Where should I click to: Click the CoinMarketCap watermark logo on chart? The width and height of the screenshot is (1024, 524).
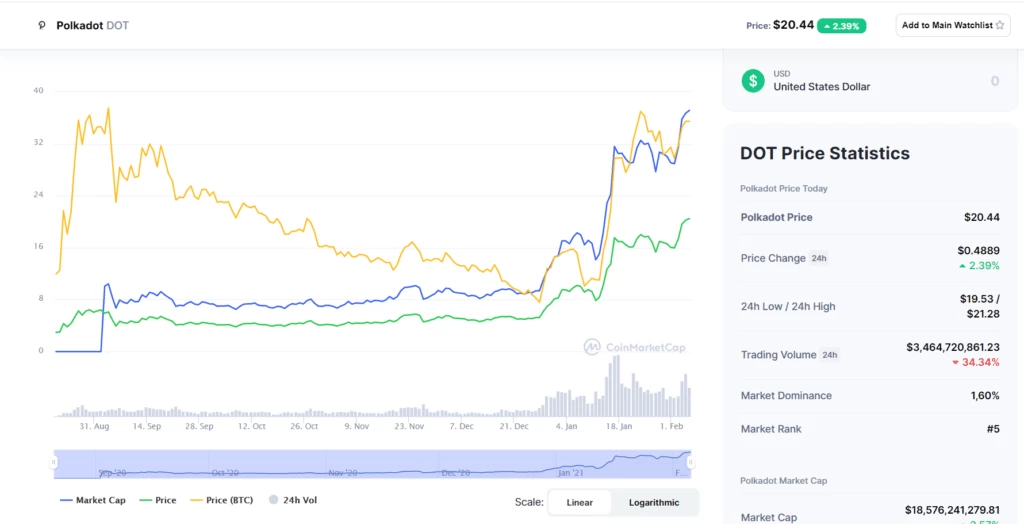634,347
